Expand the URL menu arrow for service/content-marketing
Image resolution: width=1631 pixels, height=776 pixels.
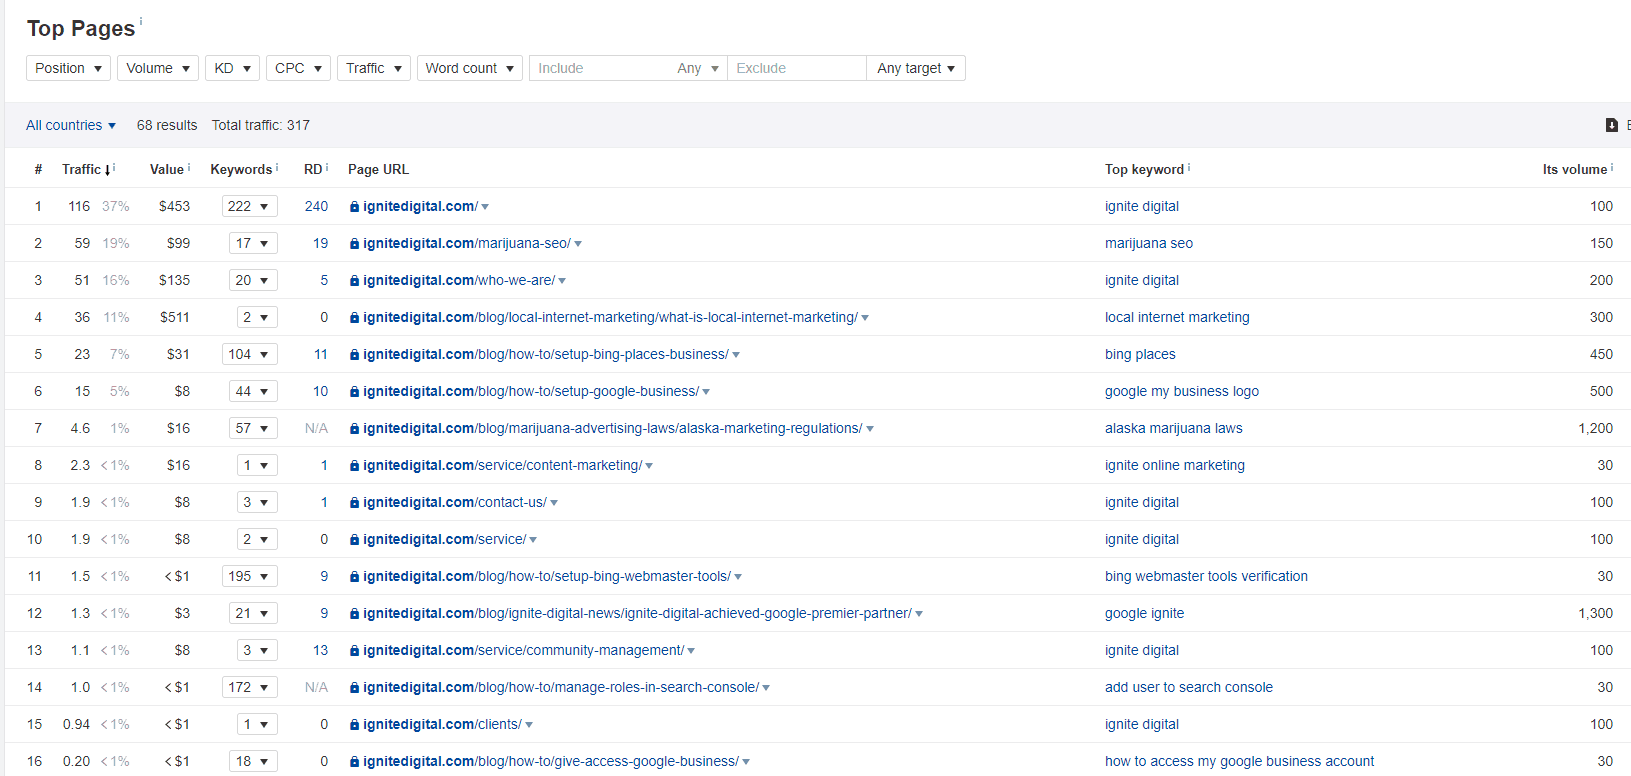649,466
